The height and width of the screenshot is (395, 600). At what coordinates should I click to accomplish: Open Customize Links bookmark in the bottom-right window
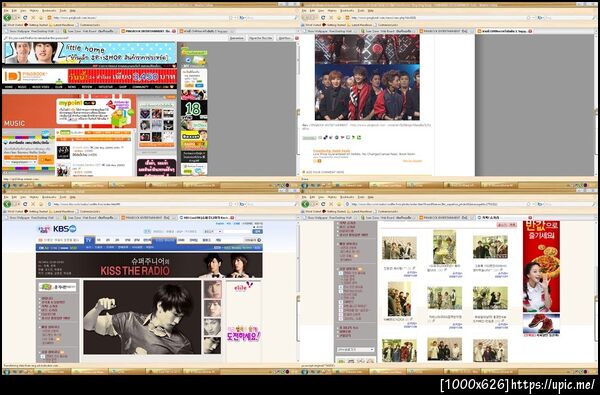click(386, 211)
